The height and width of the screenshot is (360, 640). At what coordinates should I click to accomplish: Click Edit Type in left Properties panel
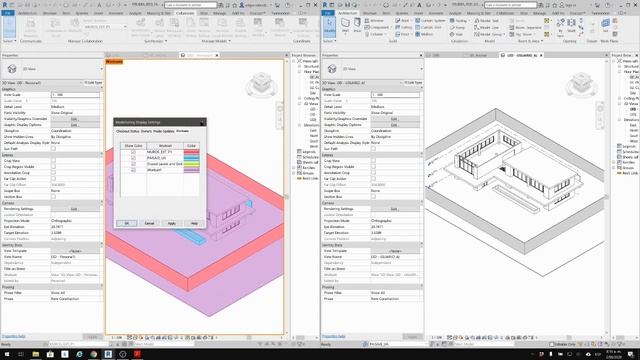point(93,83)
